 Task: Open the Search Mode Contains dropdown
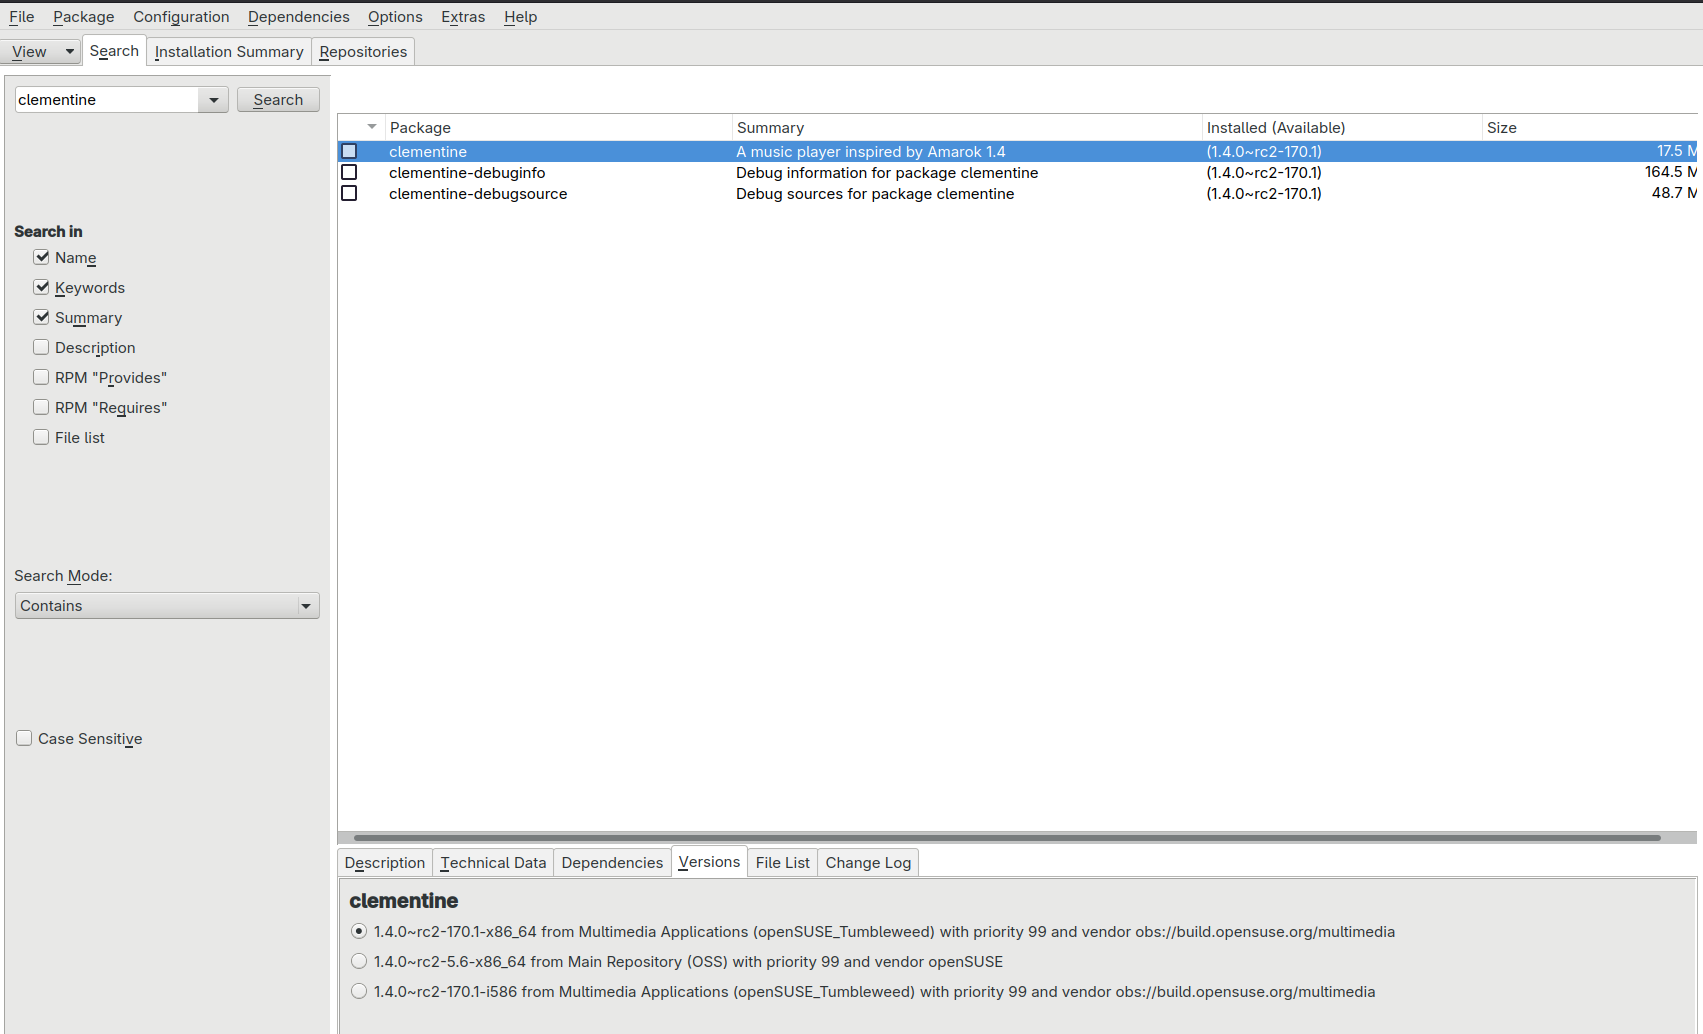click(x=167, y=606)
